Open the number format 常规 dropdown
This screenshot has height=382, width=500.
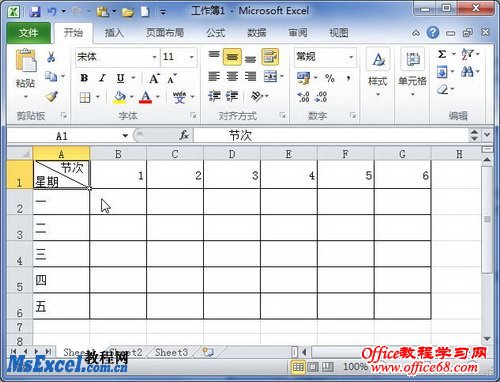pyautogui.click(x=351, y=57)
